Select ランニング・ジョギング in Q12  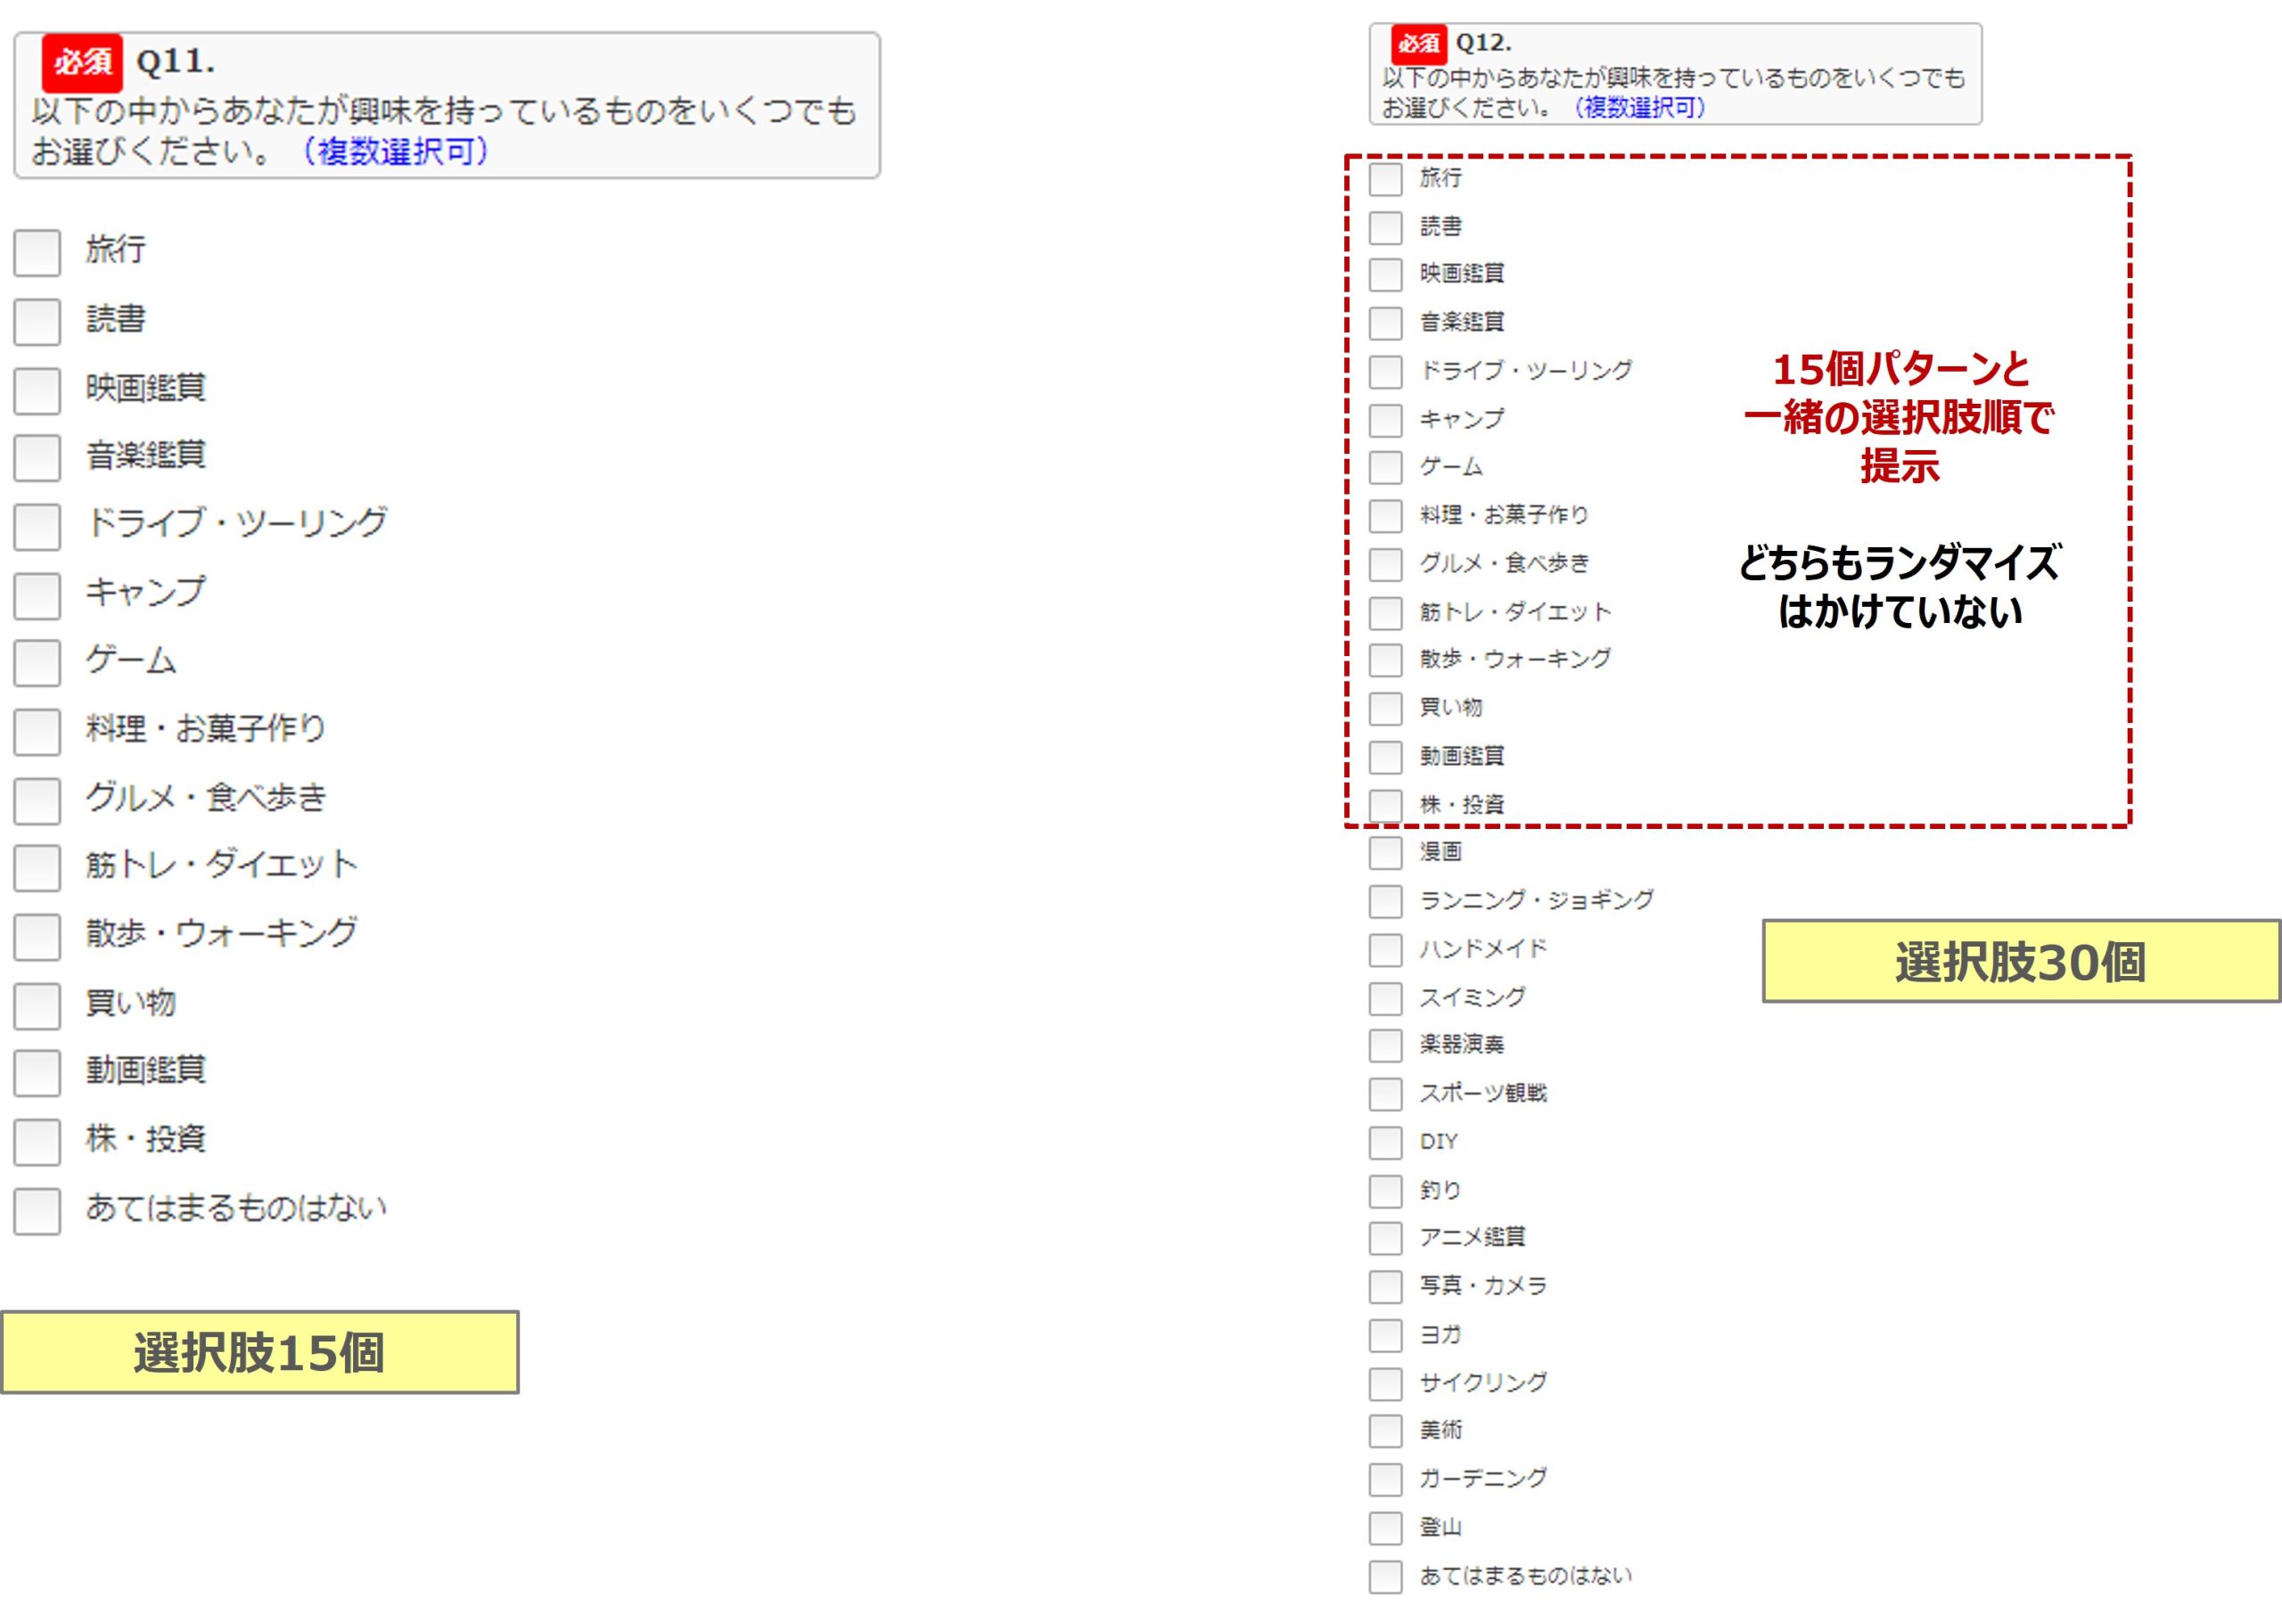pyautogui.click(x=1385, y=901)
